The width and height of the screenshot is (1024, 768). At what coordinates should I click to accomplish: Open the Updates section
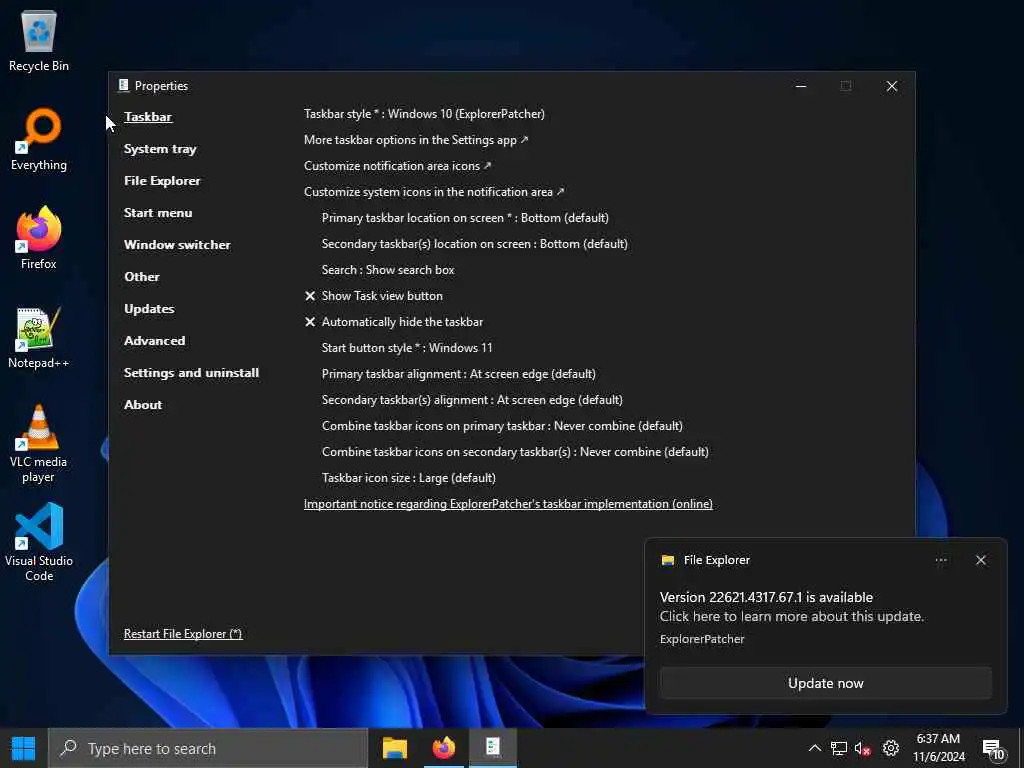pyautogui.click(x=149, y=309)
